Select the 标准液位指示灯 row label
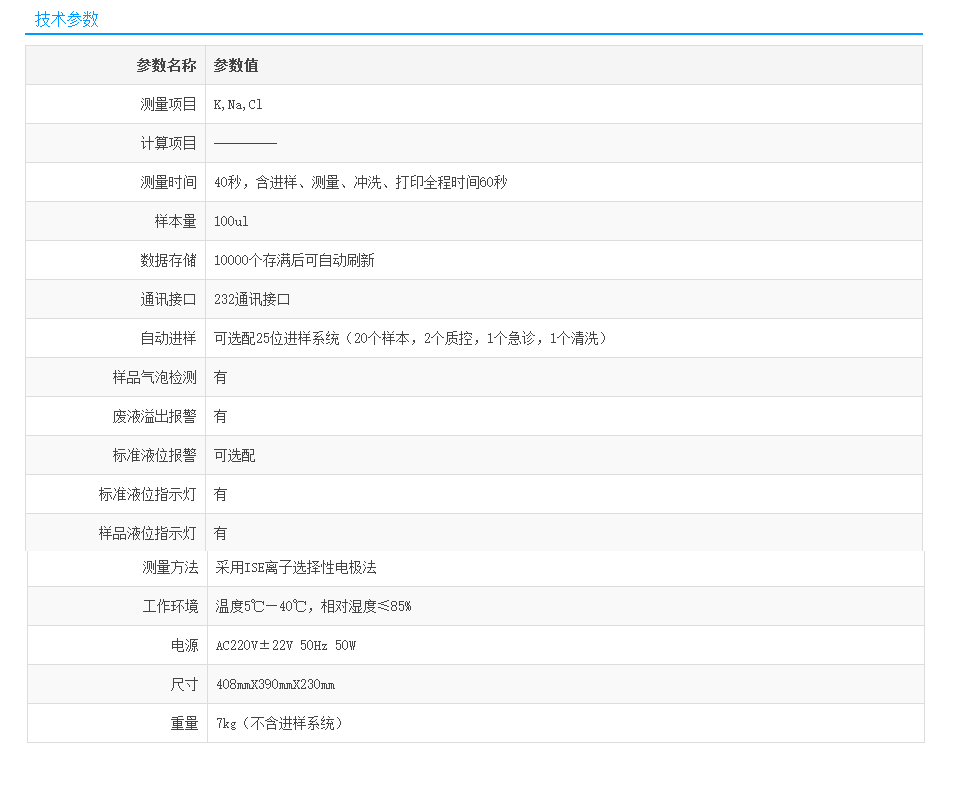 click(x=147, y=494)
